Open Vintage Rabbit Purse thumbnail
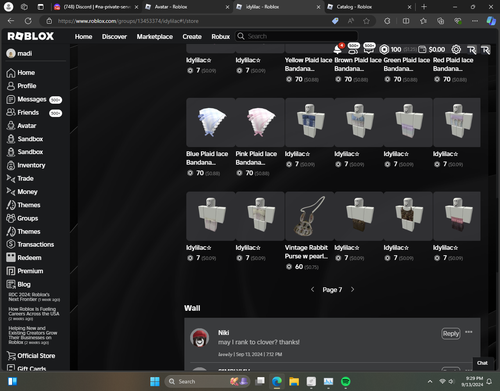This screenshot has height=391, width=500. click(309, 216)
